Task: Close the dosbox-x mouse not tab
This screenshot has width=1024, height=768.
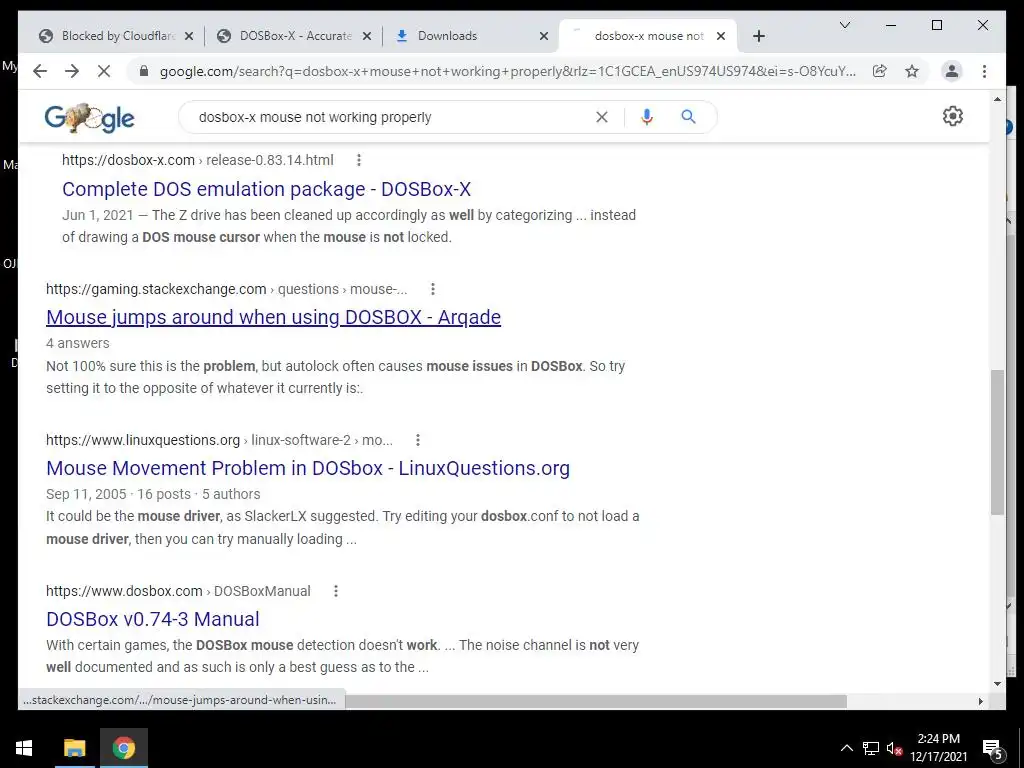Action: 721,36
